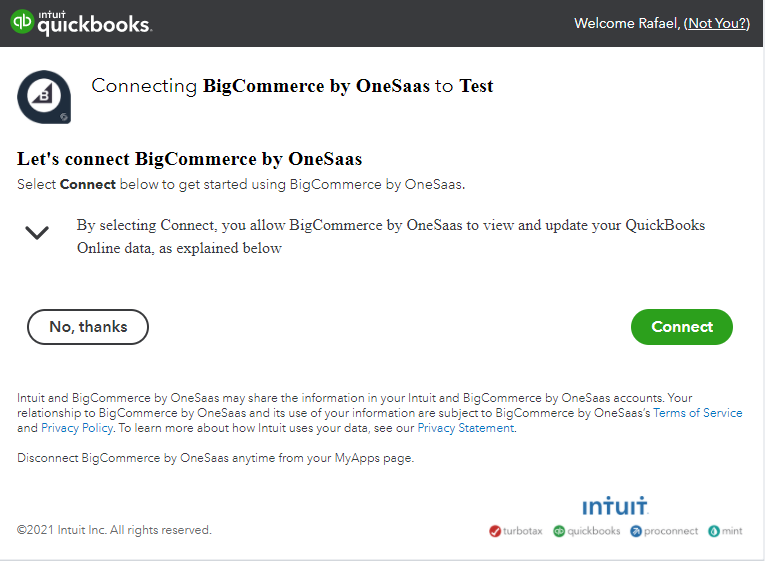Click the Welcome Rafael greeting text
Viewport: 765px width, 561px height.
627,23
